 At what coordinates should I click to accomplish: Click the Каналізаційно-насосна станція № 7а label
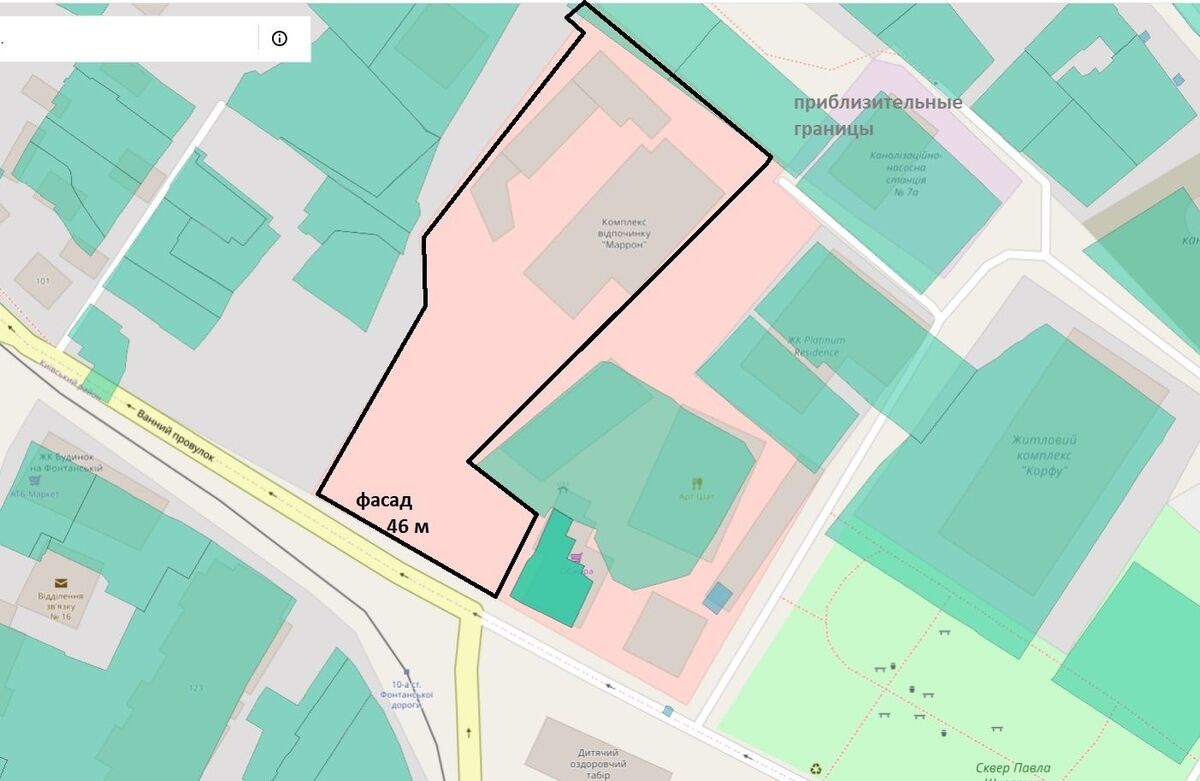(907, 172)
